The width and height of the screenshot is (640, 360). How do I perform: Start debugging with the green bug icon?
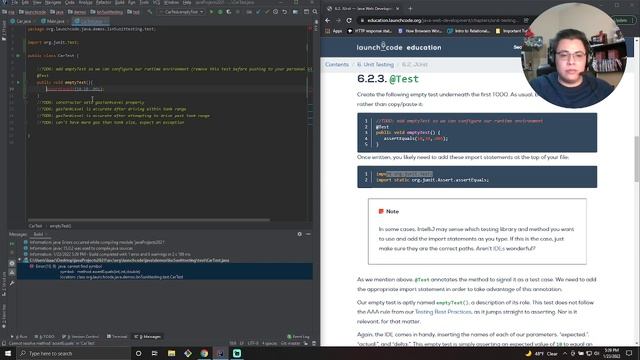pos(220,12)
